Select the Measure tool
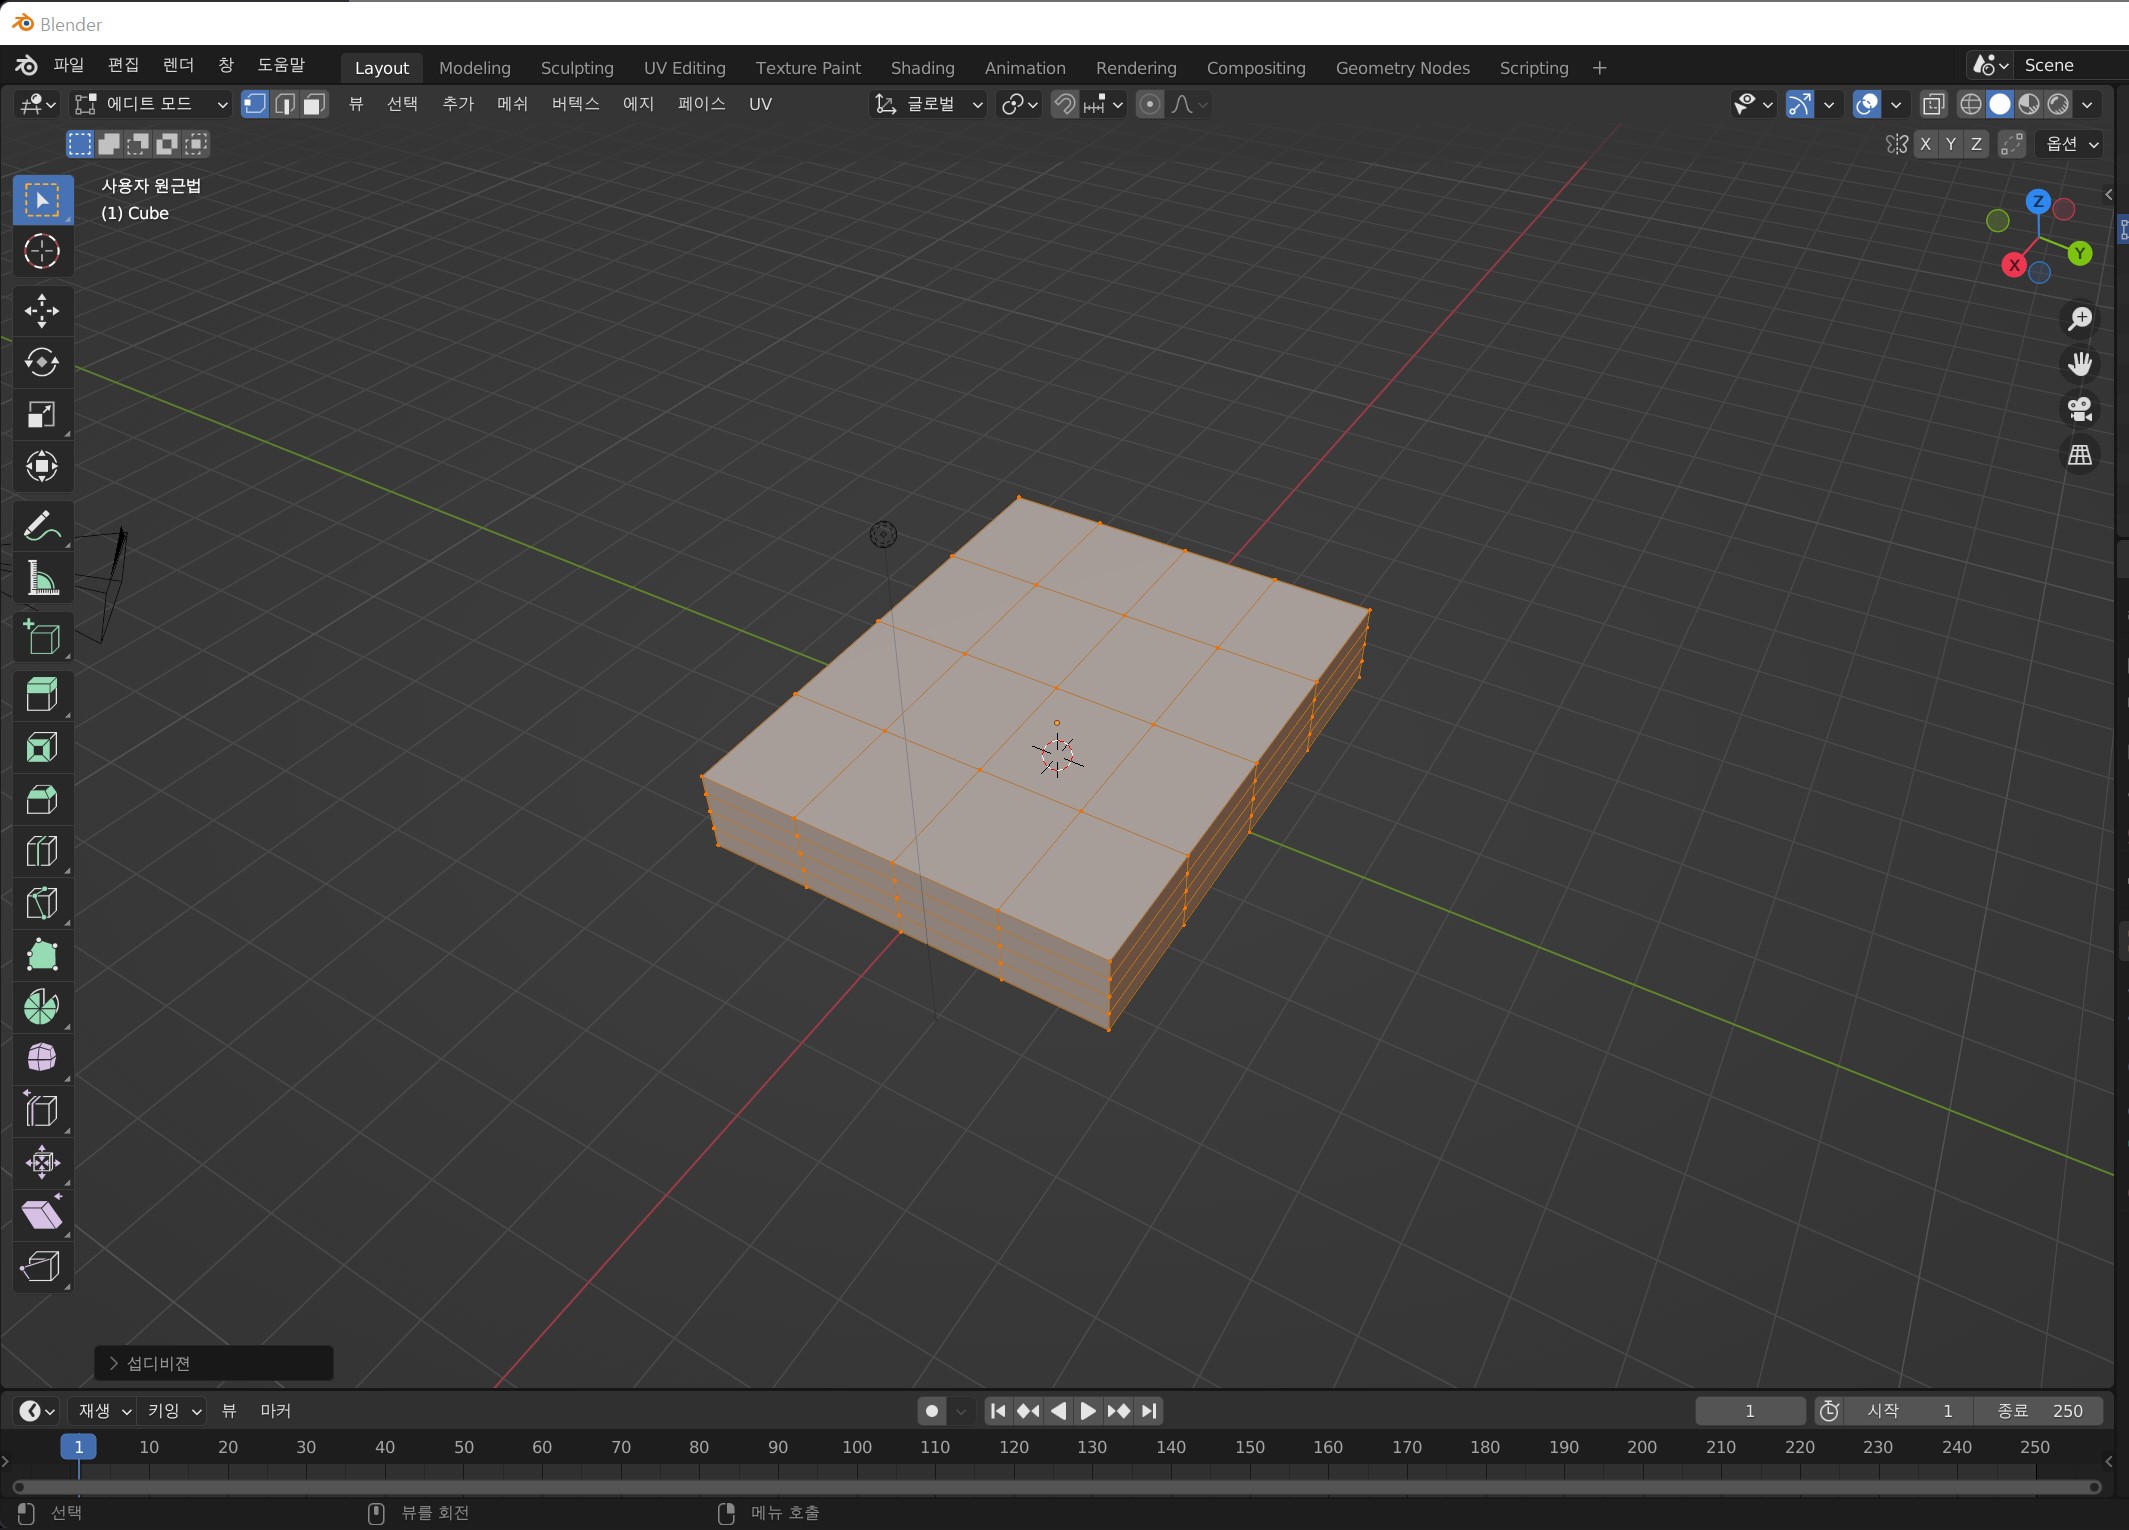Screen dimensions: 2129x1530 [x=41, y=579]
